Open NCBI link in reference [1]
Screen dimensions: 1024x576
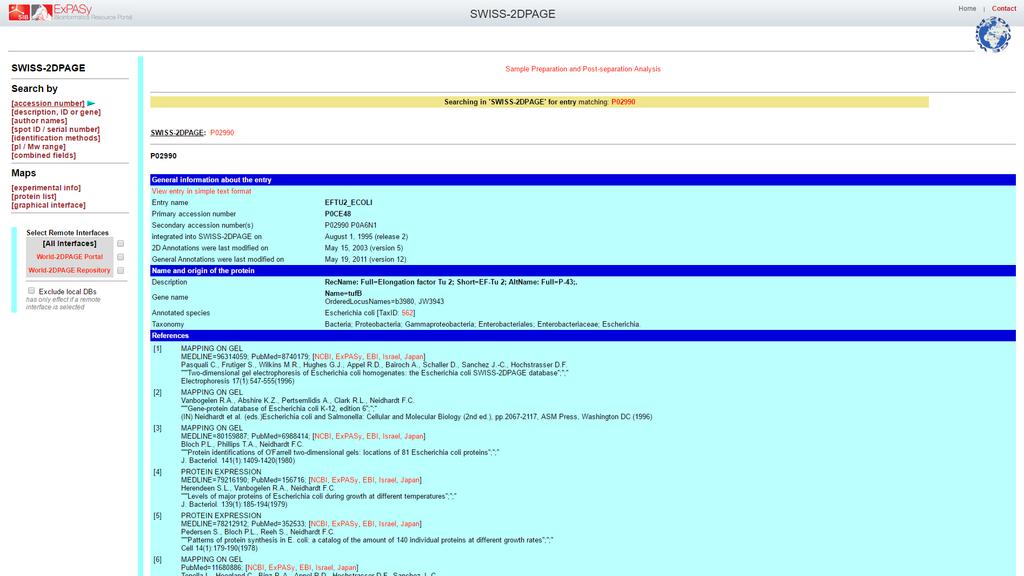tap(323, 357)
